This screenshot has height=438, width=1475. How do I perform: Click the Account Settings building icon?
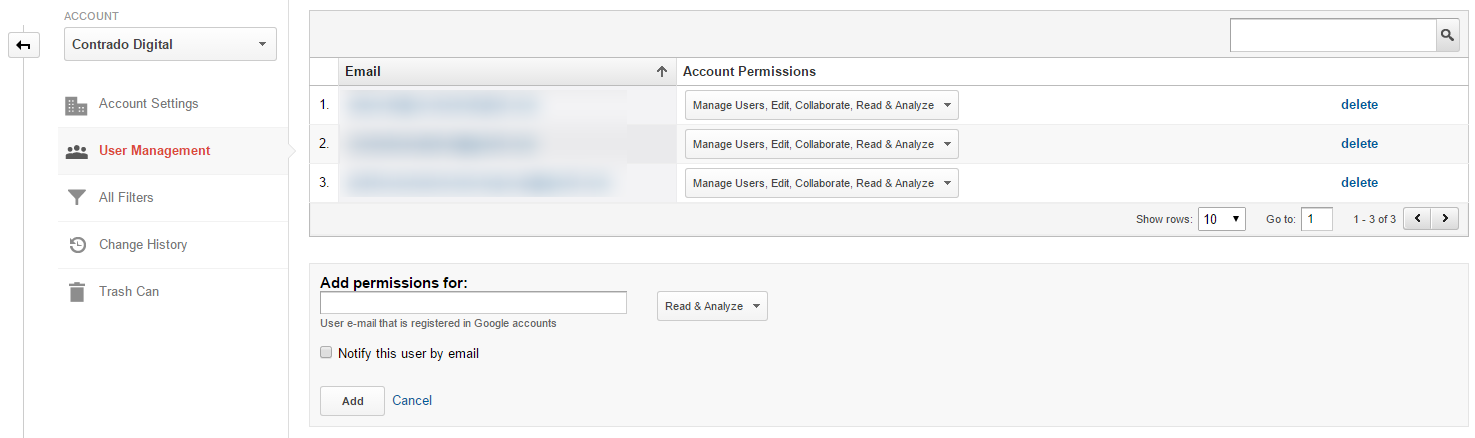pos(76,105)
